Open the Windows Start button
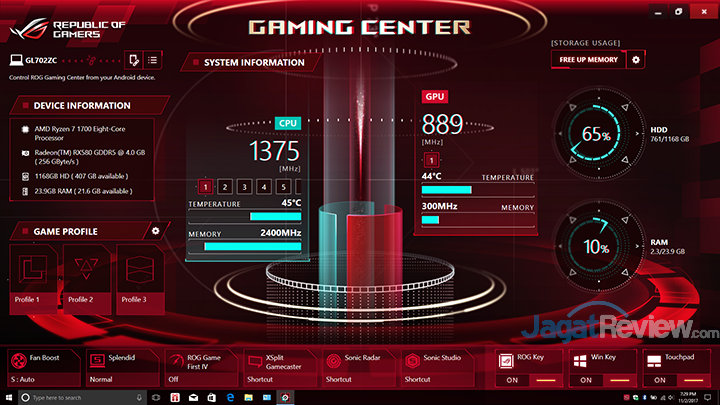Viewport: 720px width, 405px height. point(8,398)
